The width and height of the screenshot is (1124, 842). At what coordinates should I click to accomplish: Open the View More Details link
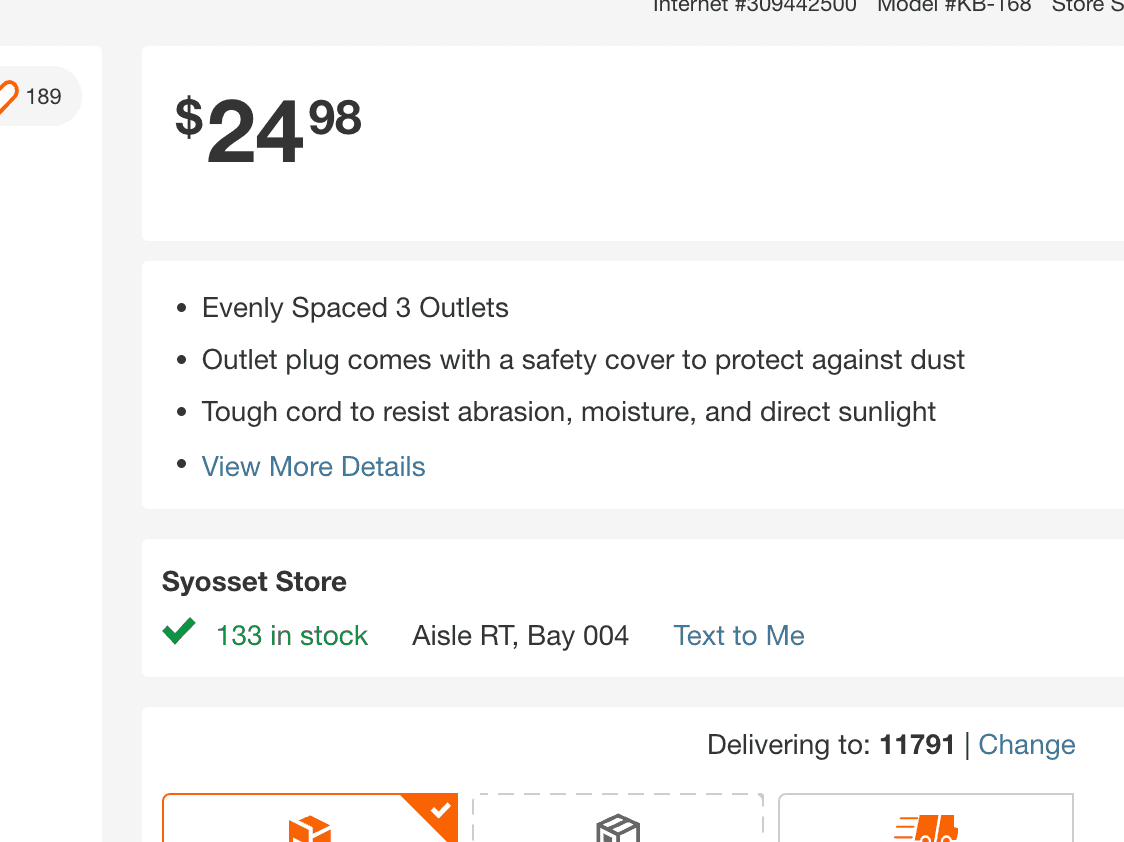(313, 467)
